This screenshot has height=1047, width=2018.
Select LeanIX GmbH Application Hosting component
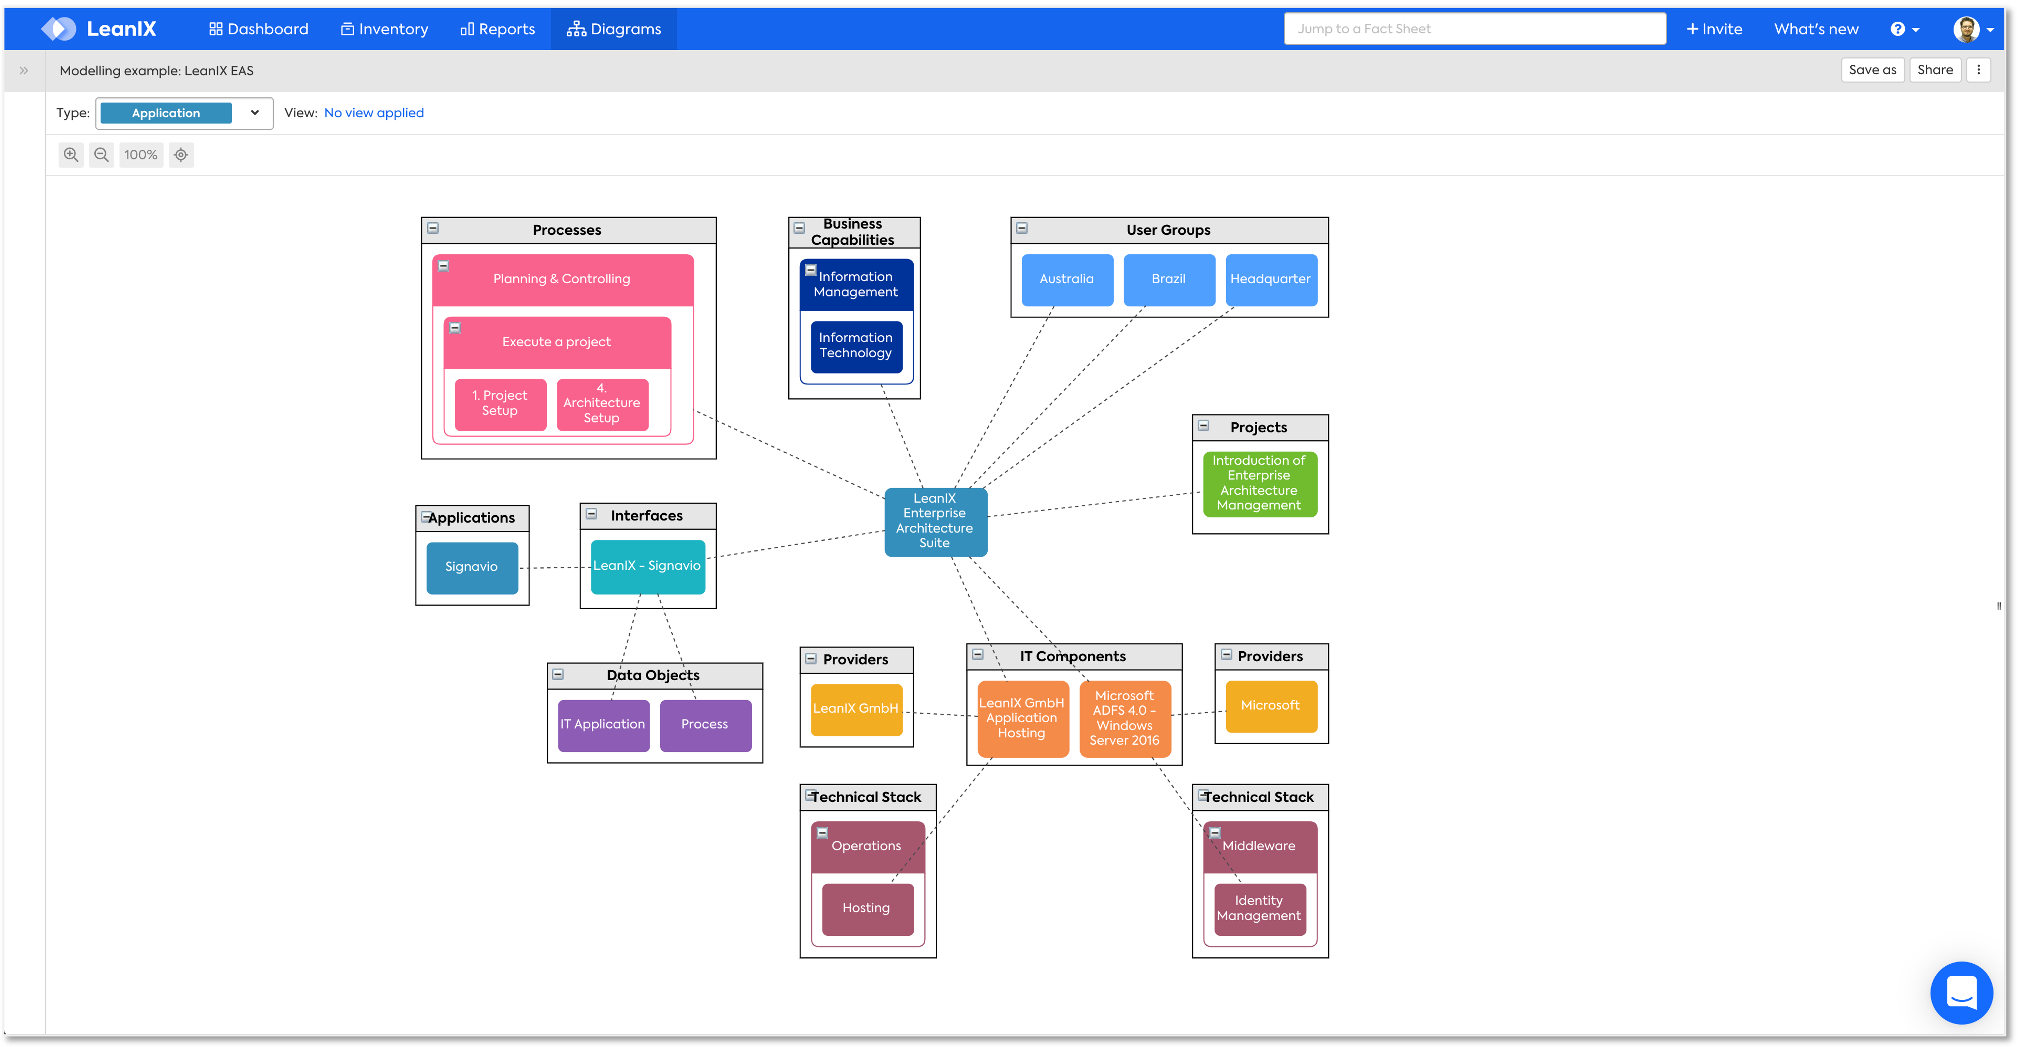tap(1022, 719)
